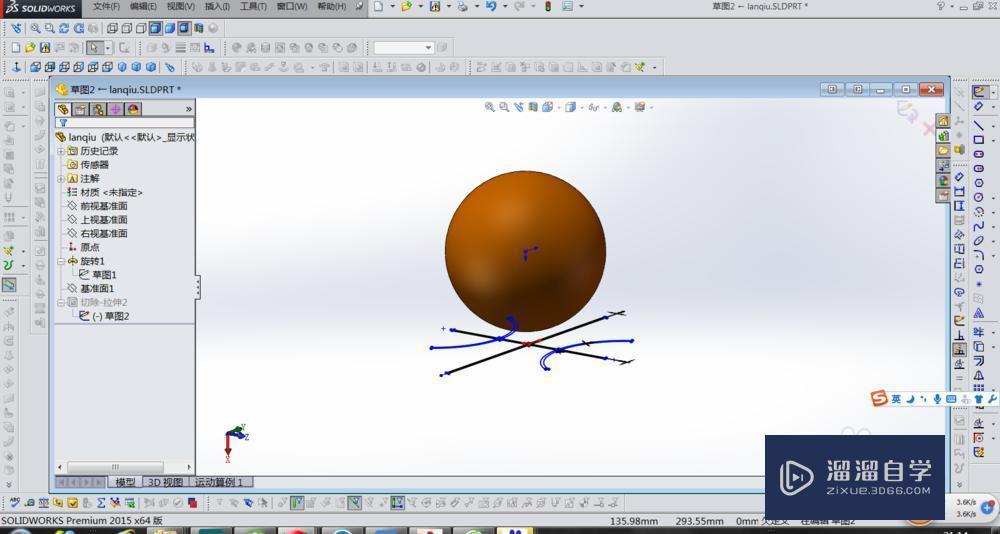The image size is (1000, 534).
Task: Click the Print icon in title bar
Action: (462, 6)
